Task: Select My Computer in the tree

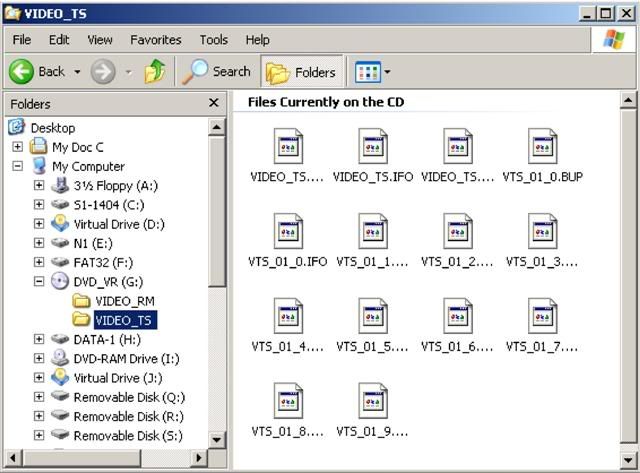Action: pyautogui.click(x=88, y=167)
